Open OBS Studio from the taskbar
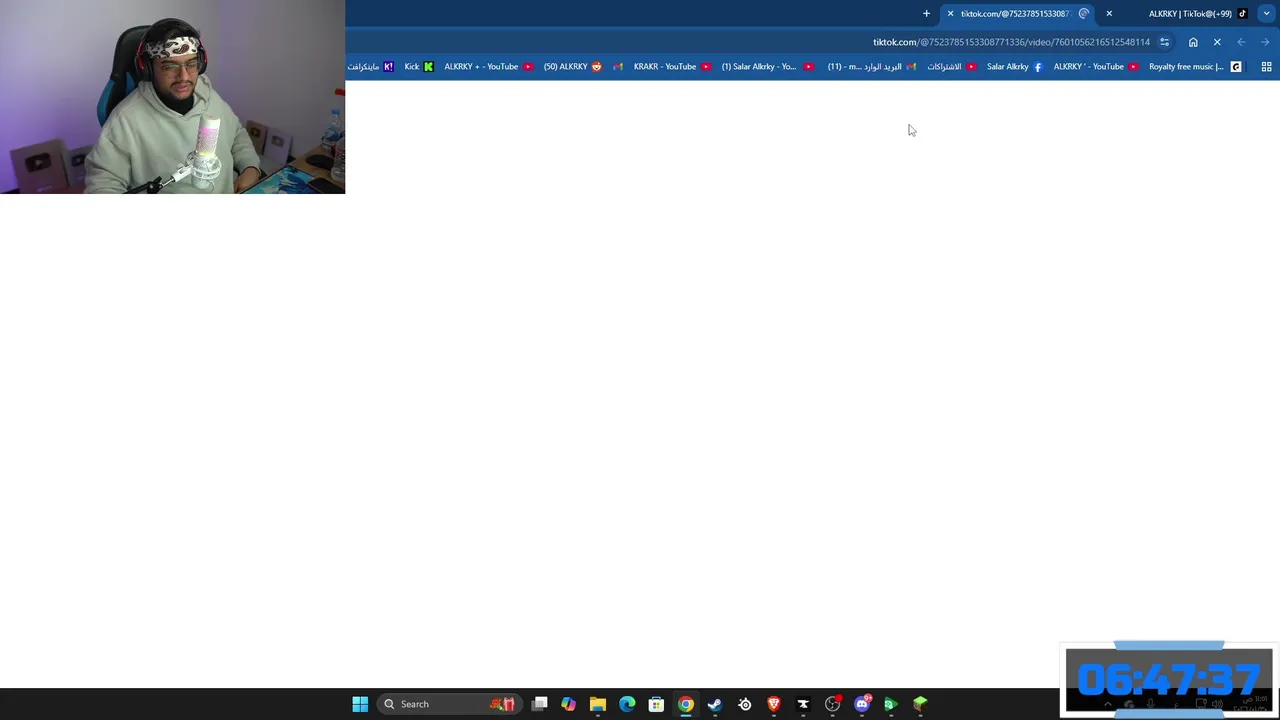Screen dimensions: 1280x720 (x=833, y=704)
